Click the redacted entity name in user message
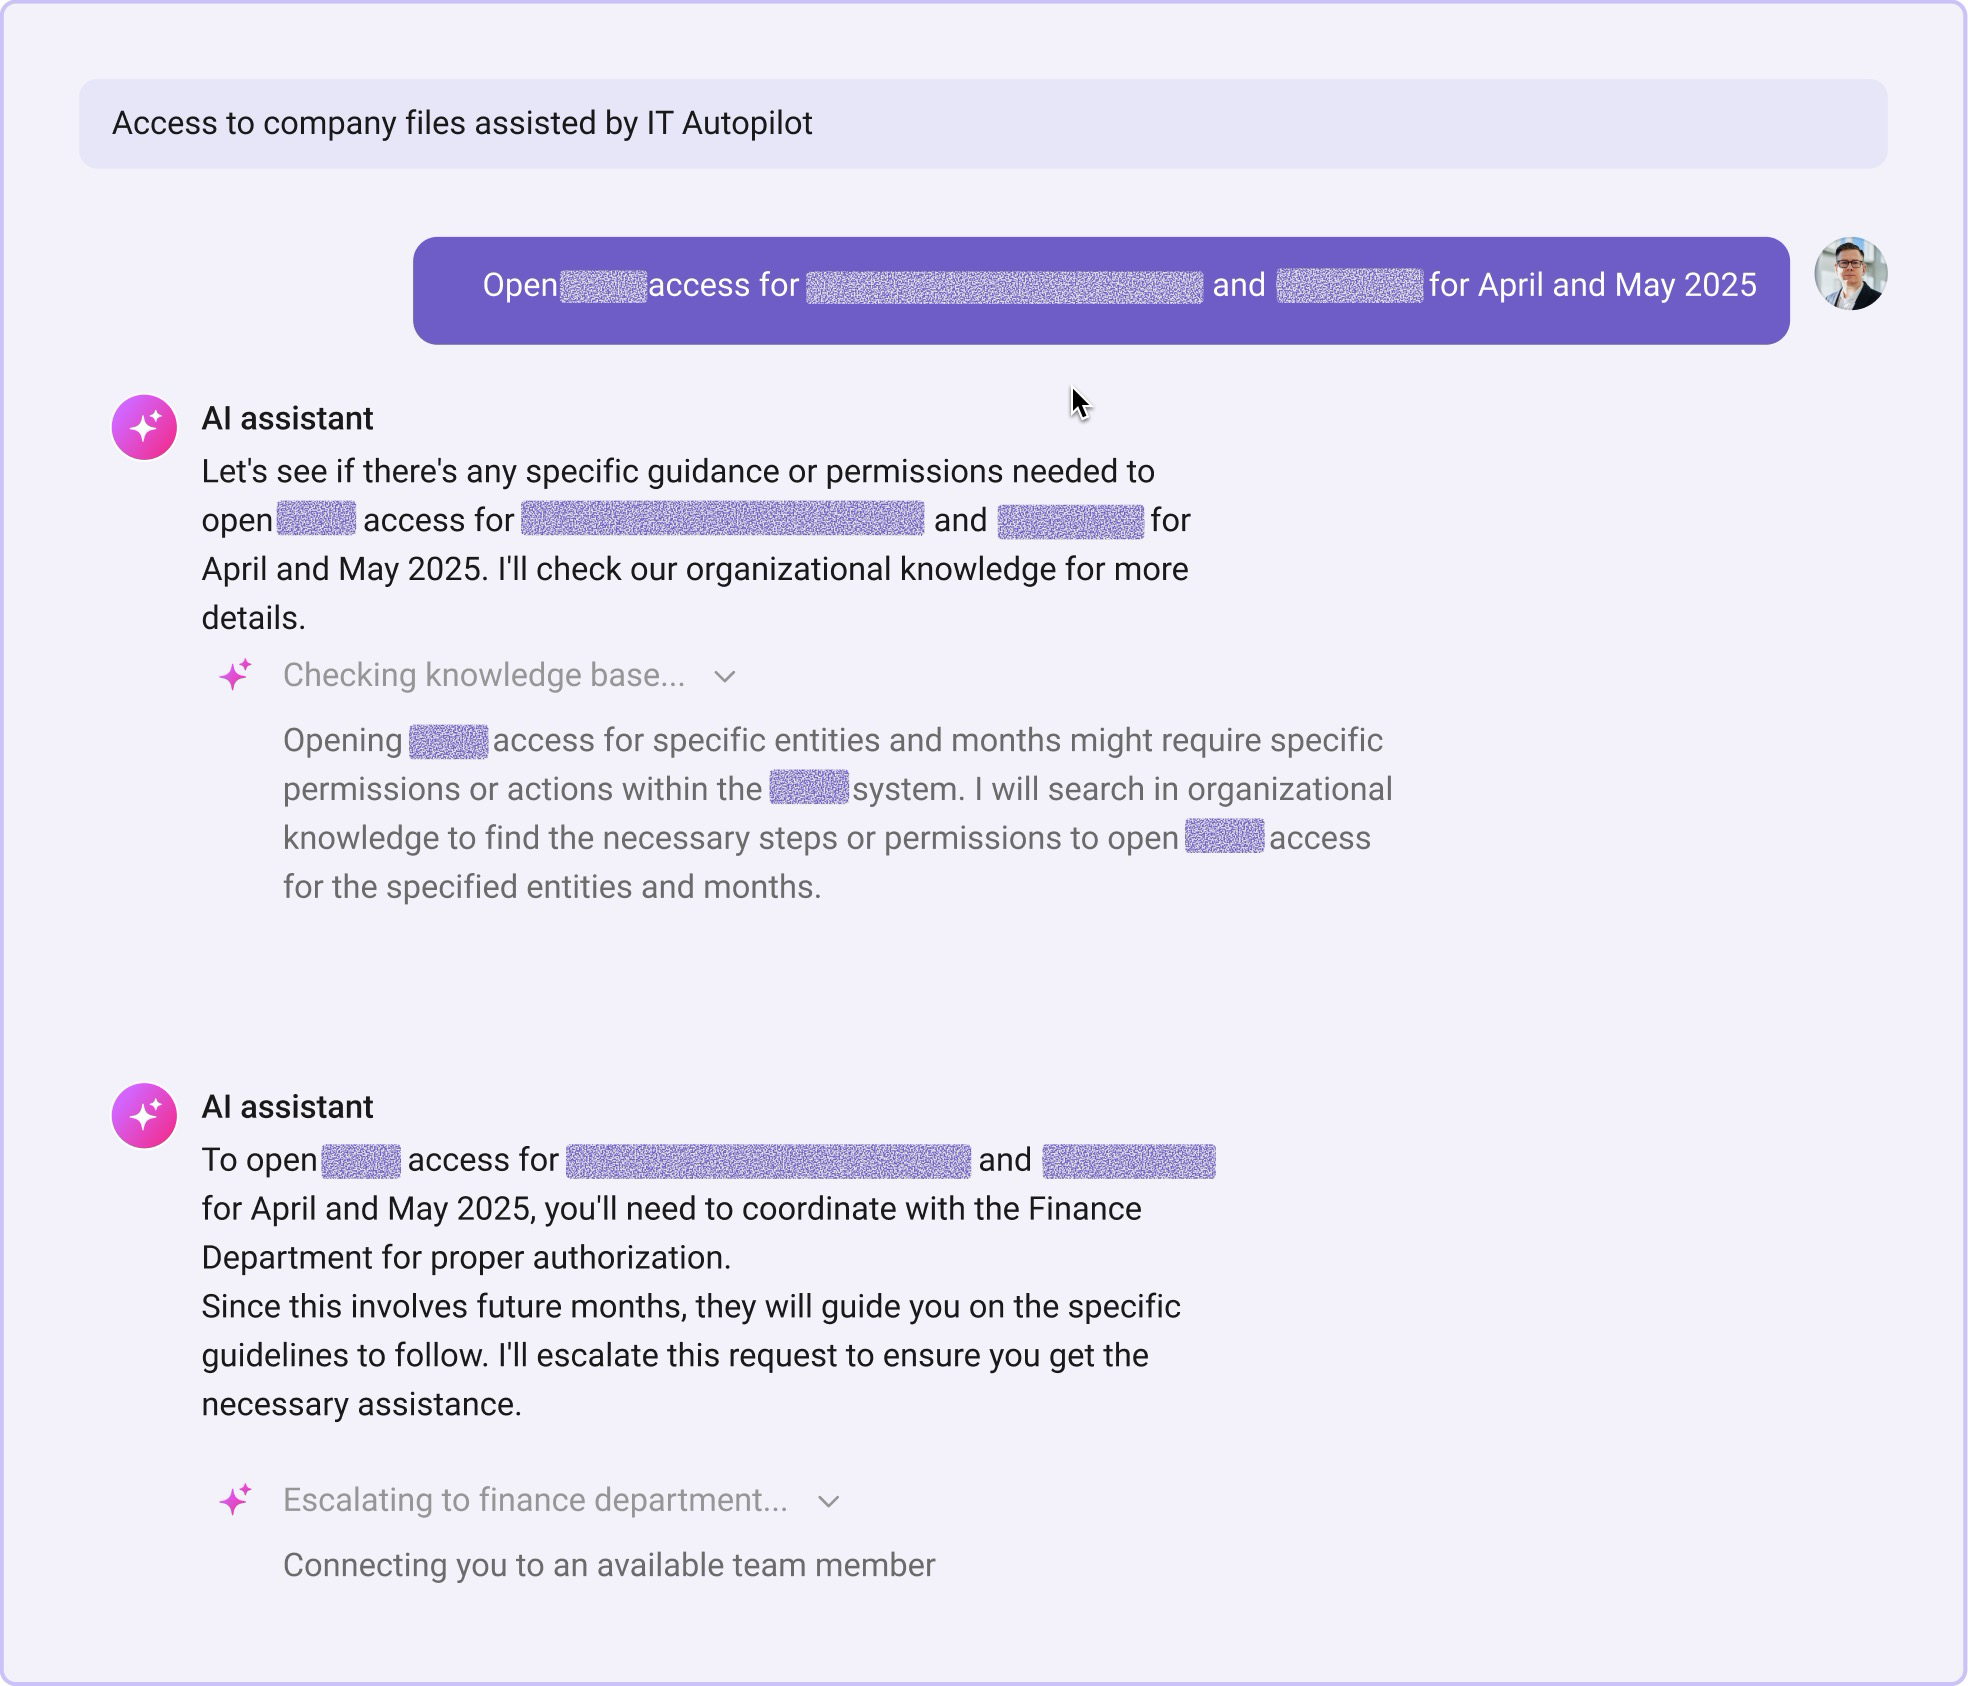Viewport: 1968px width, 1686px height. click(x=1004, y=286)
